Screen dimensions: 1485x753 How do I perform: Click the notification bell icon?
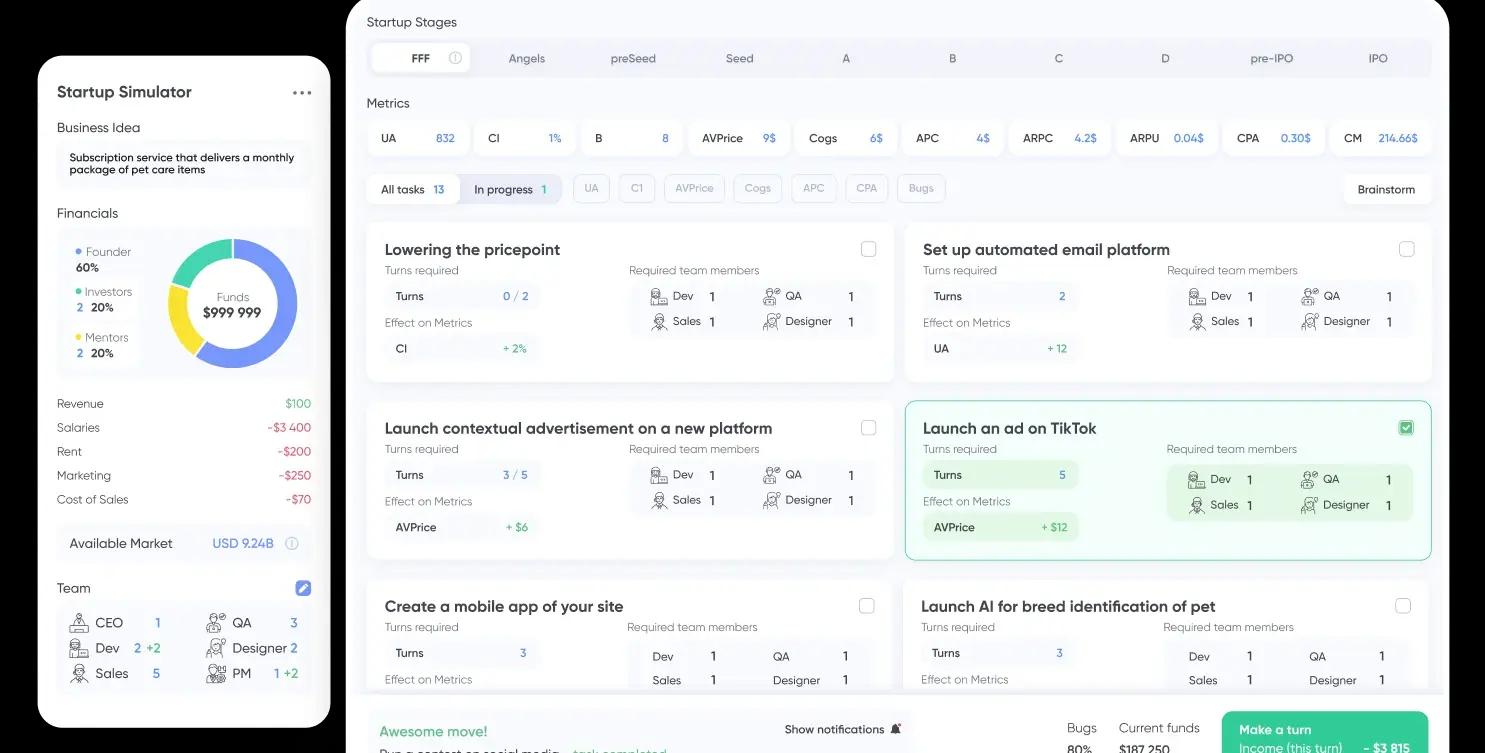[896, 729]
